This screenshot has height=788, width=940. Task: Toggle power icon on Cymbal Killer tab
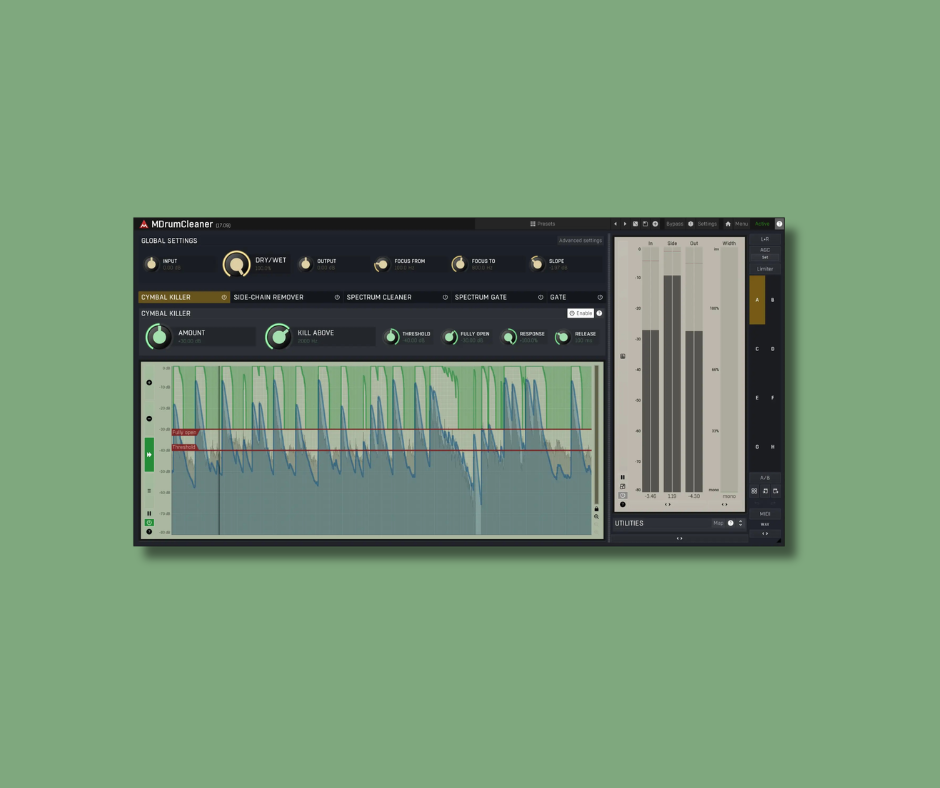coord(224,297)
